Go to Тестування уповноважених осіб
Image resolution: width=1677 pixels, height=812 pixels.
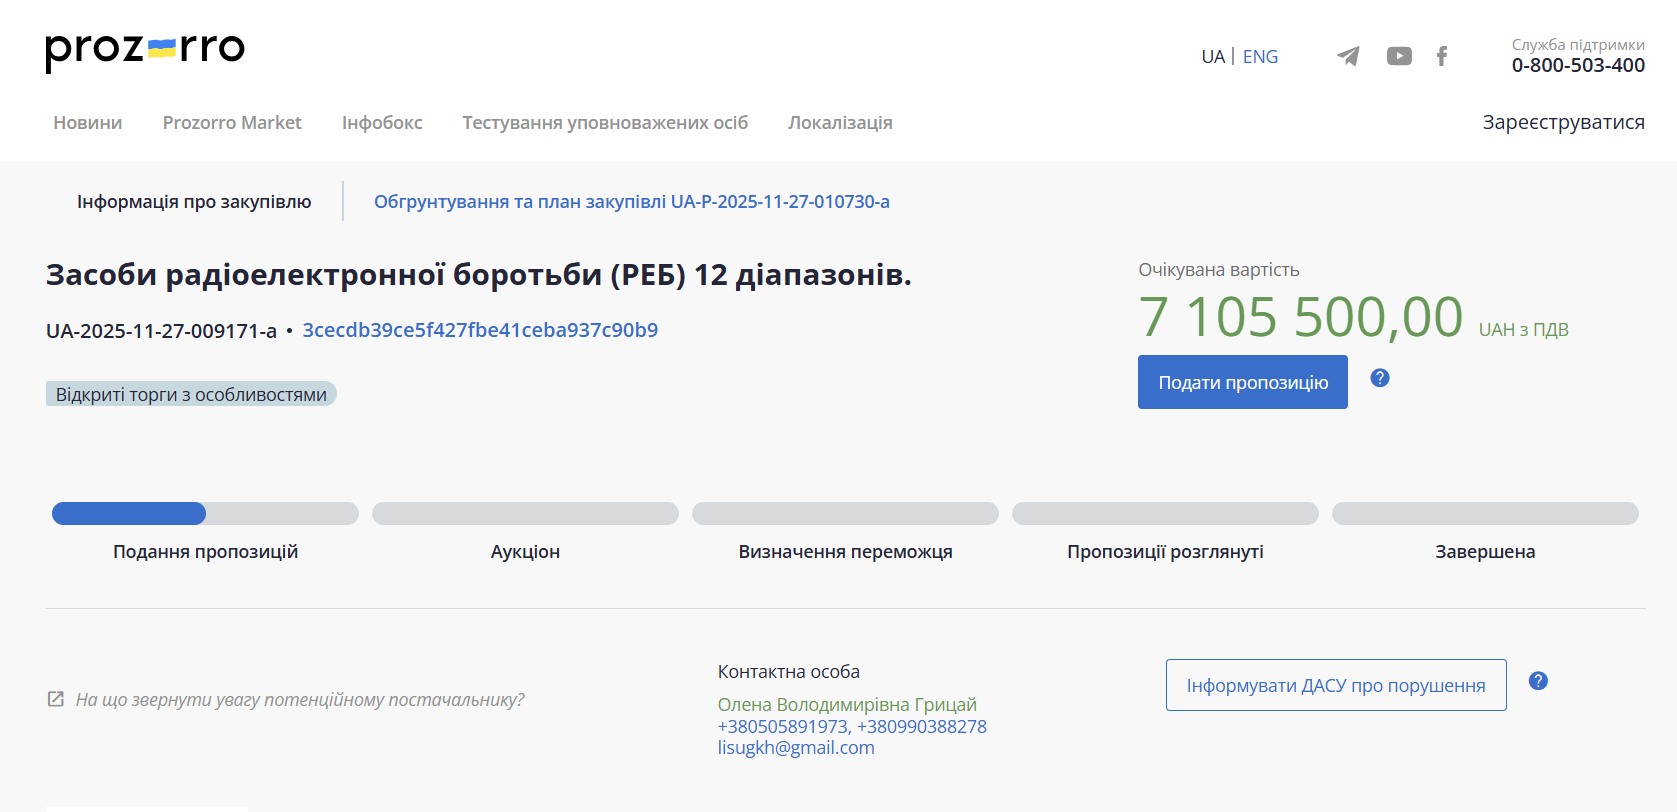click(605, 123)
